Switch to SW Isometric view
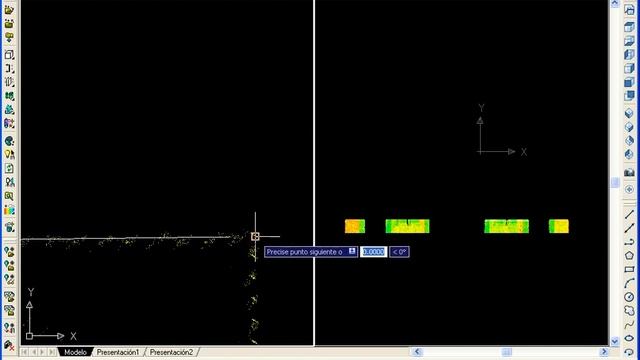The height and width of the screenshot is (360, 640). click(x=629, y=113)
